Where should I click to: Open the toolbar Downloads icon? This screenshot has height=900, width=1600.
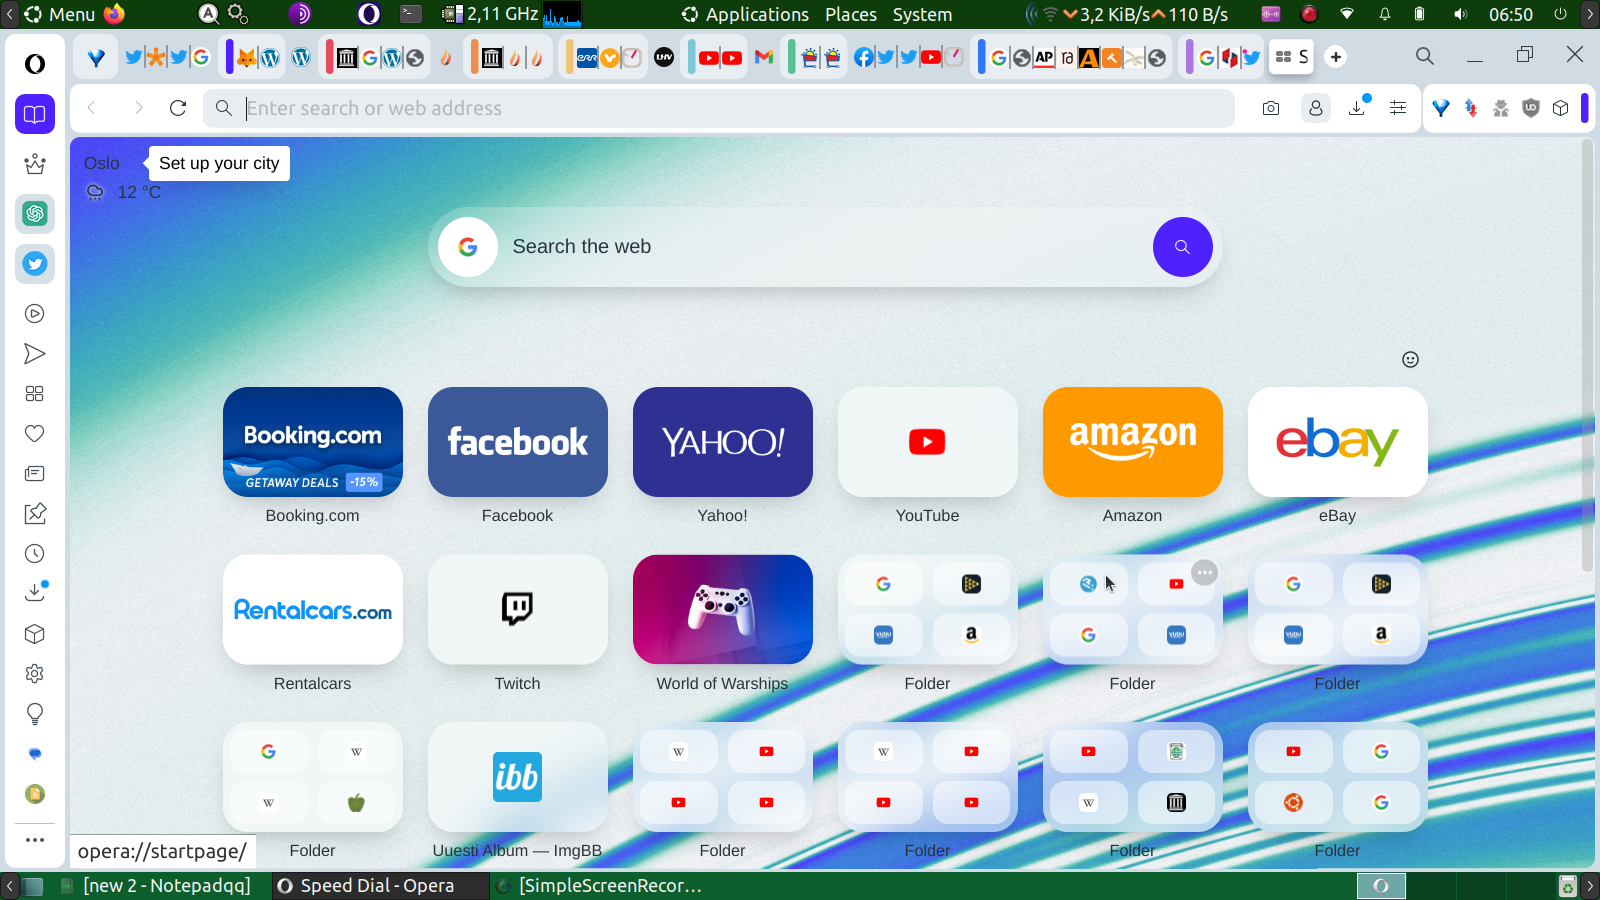click(x=1357, y=107)
